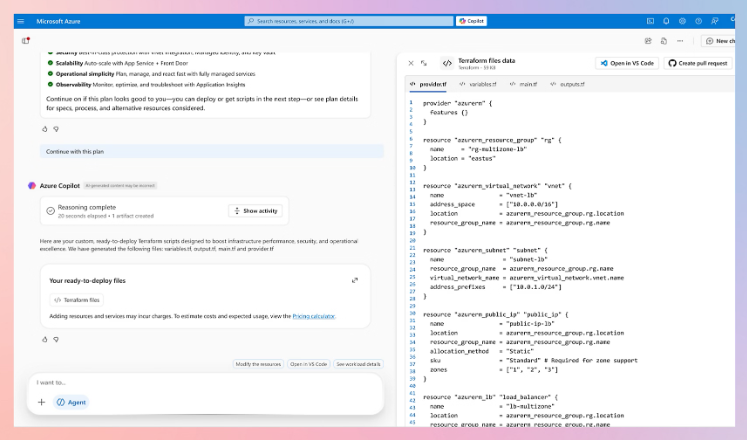747x440 pixels.
Task: Toggle the Agent mode button
Action: click(71, 402)
